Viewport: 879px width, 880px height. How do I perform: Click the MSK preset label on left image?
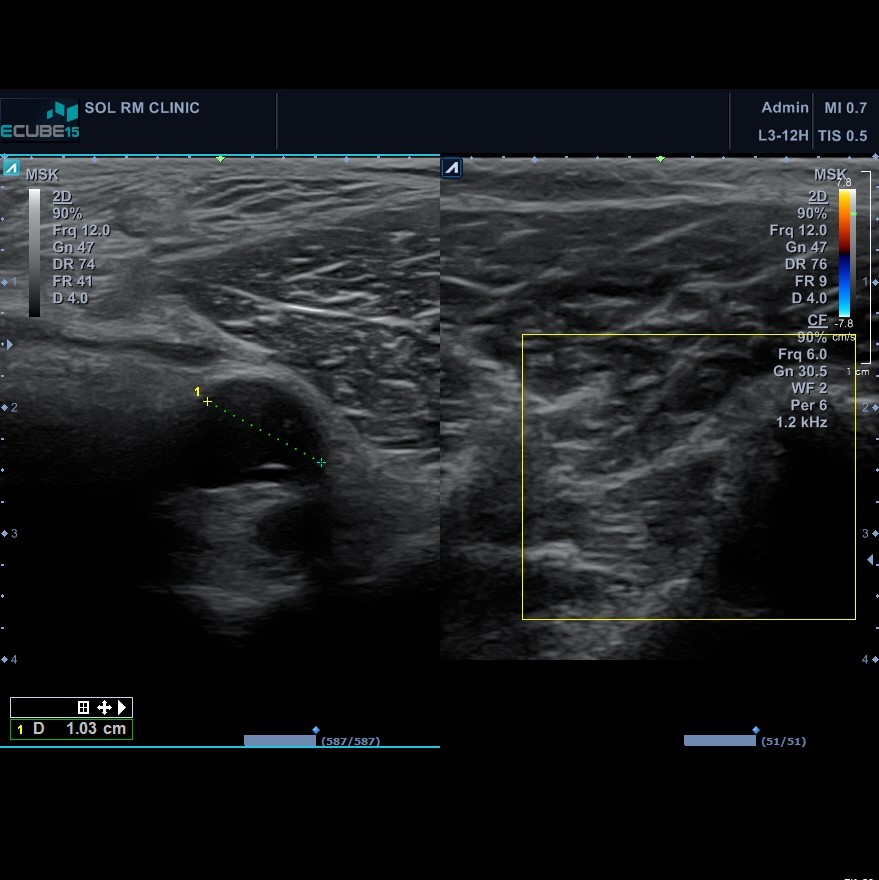coord(42,175)
